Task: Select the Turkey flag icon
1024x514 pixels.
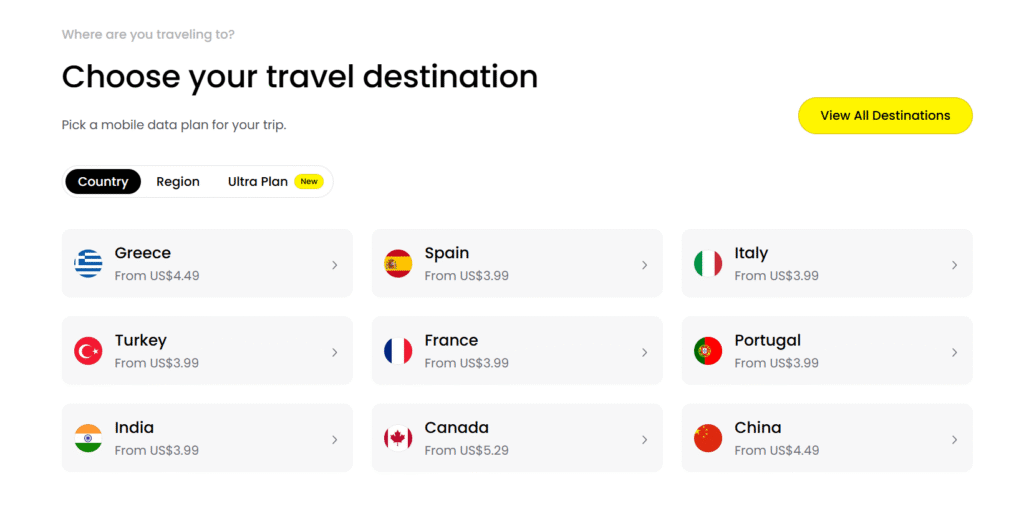Action: [x=88, y=351]
